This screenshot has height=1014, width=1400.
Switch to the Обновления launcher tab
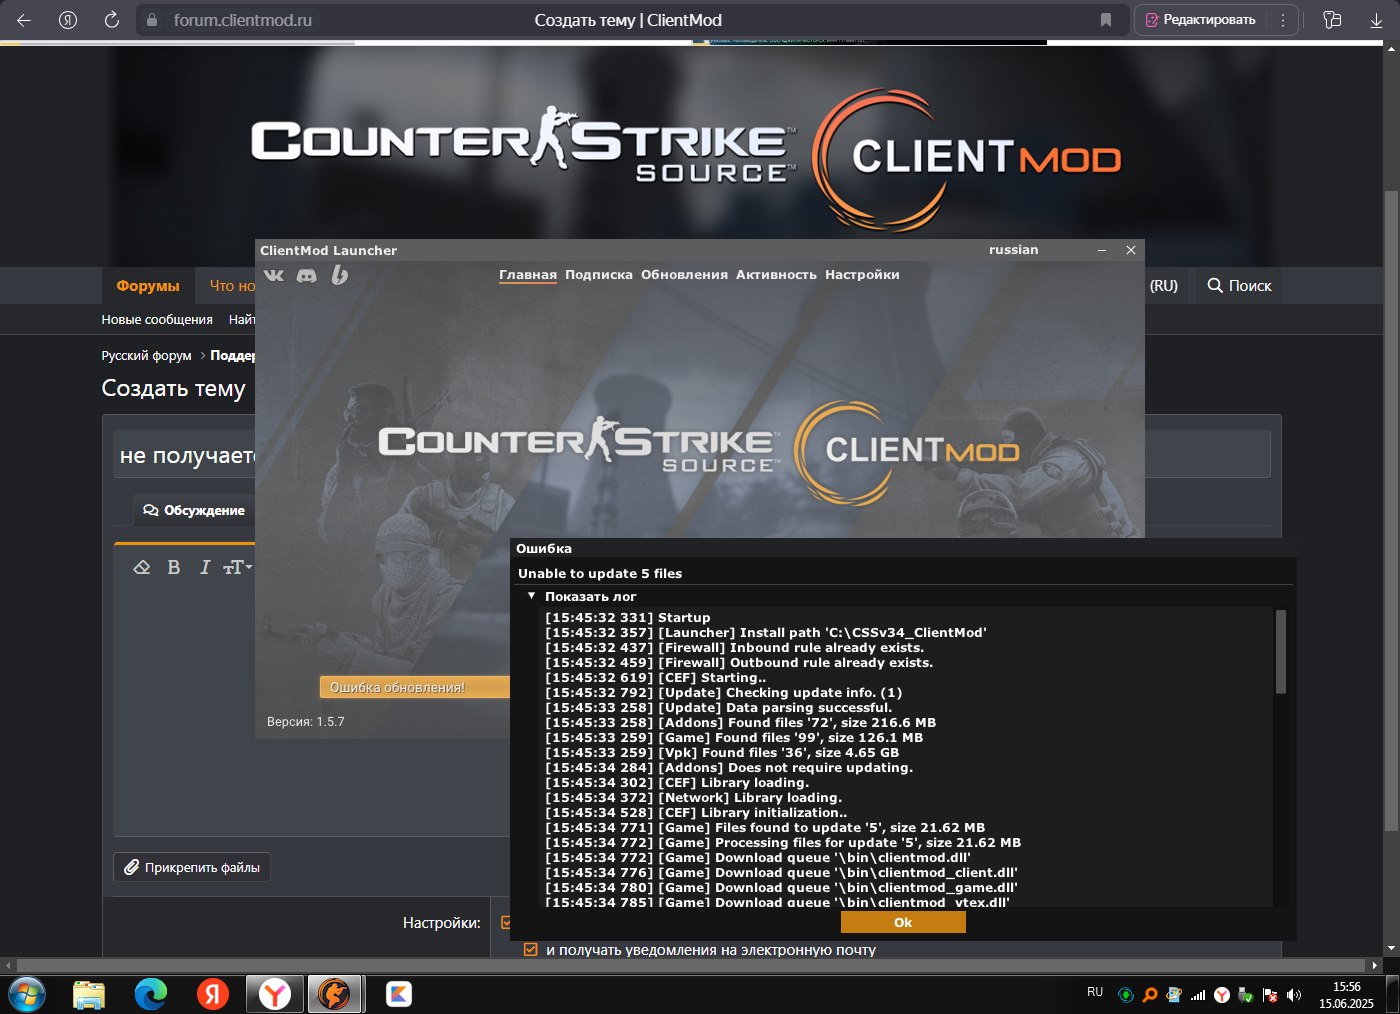pos(684,275)
